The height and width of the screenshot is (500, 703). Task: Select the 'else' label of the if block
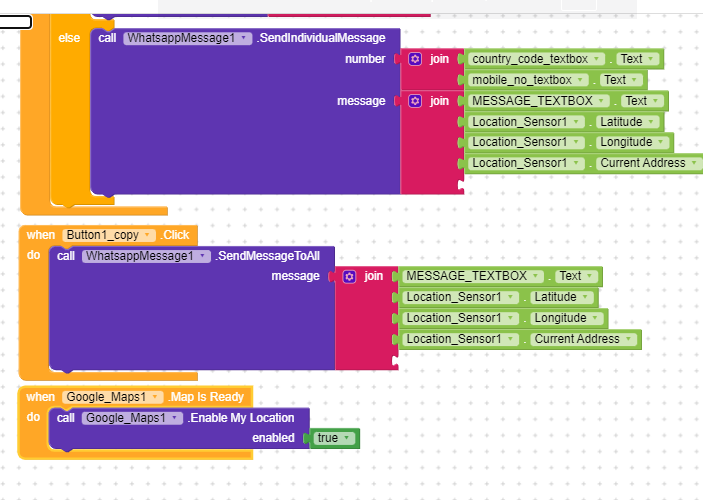[x=69, y=38]
